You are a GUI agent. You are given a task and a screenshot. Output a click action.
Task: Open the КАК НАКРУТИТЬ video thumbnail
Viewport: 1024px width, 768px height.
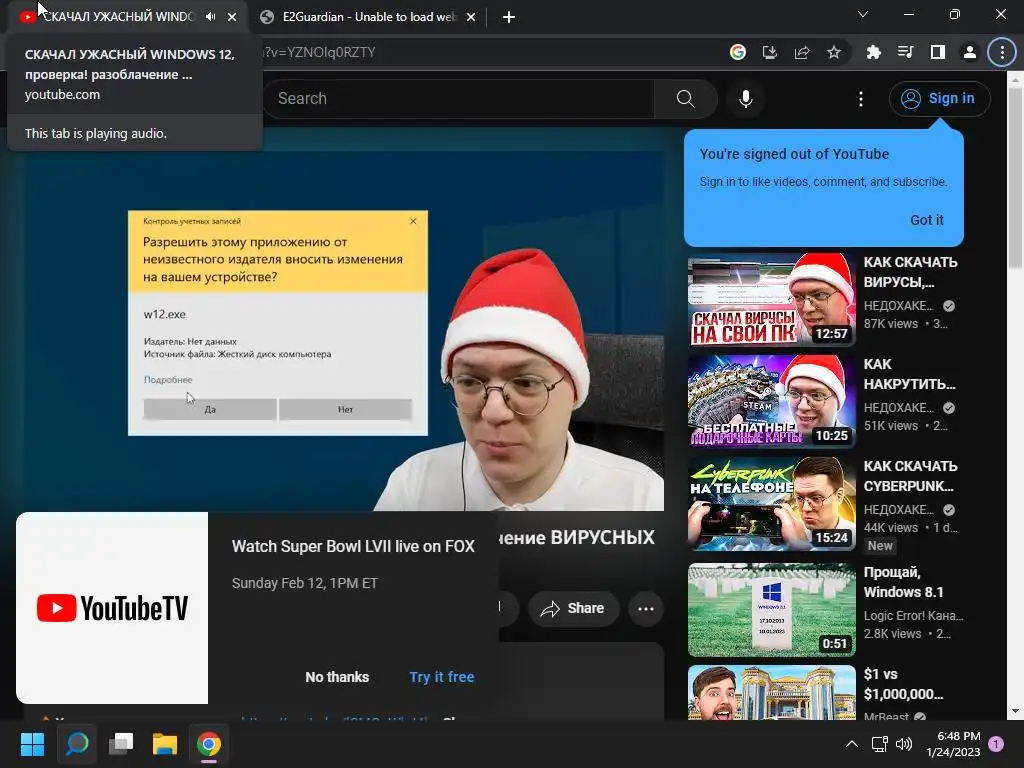pyautogui.click(x=771, y=402)
